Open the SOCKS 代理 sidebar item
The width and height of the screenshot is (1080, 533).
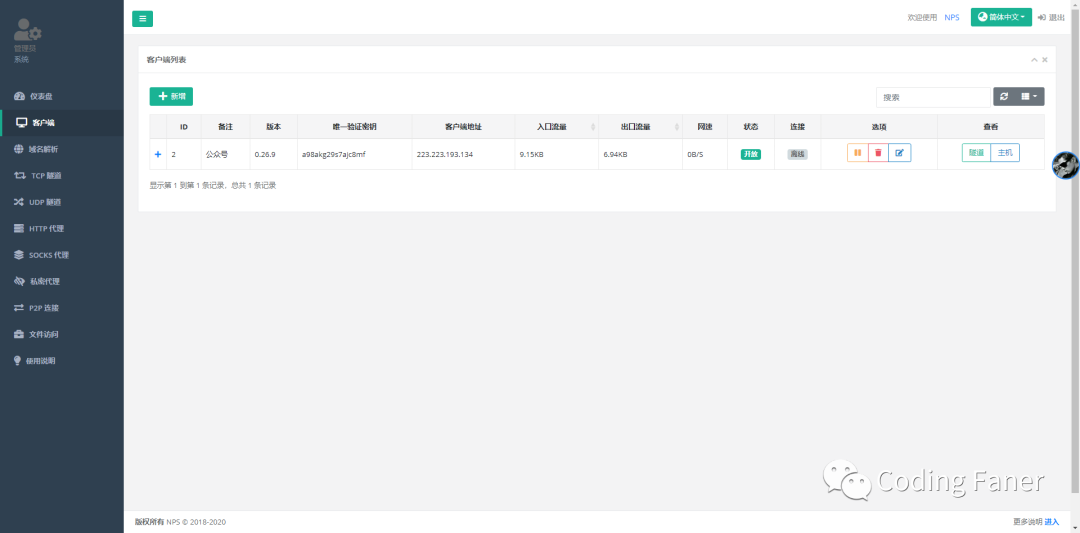tap(62, 255)
